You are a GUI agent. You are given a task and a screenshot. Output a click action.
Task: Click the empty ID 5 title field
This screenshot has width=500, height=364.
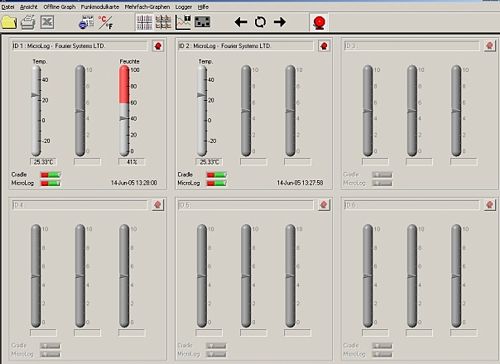click(x=245, y=205)
